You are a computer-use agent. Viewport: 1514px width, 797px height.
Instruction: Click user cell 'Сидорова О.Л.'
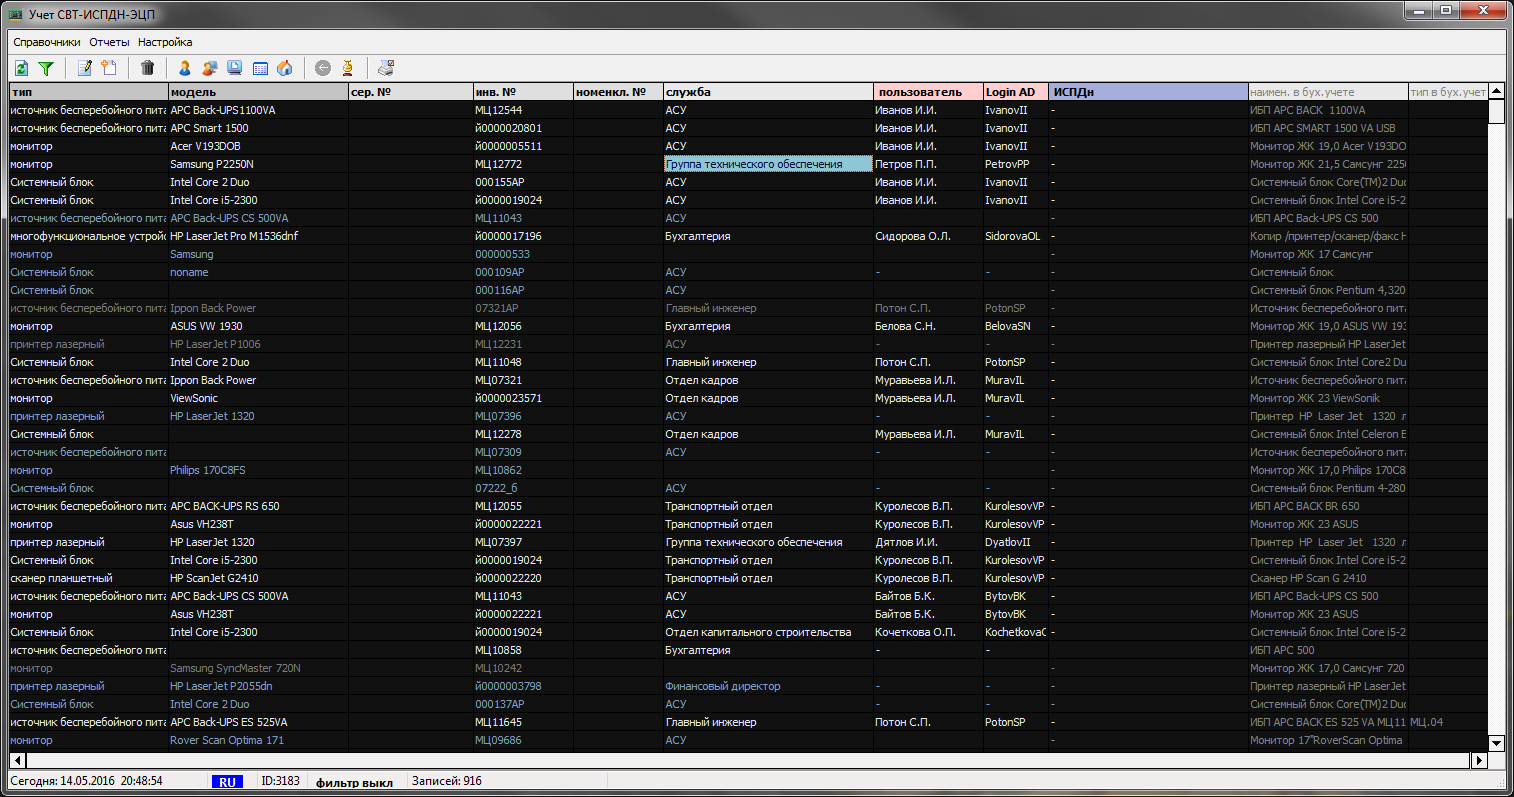pos(928,236)
